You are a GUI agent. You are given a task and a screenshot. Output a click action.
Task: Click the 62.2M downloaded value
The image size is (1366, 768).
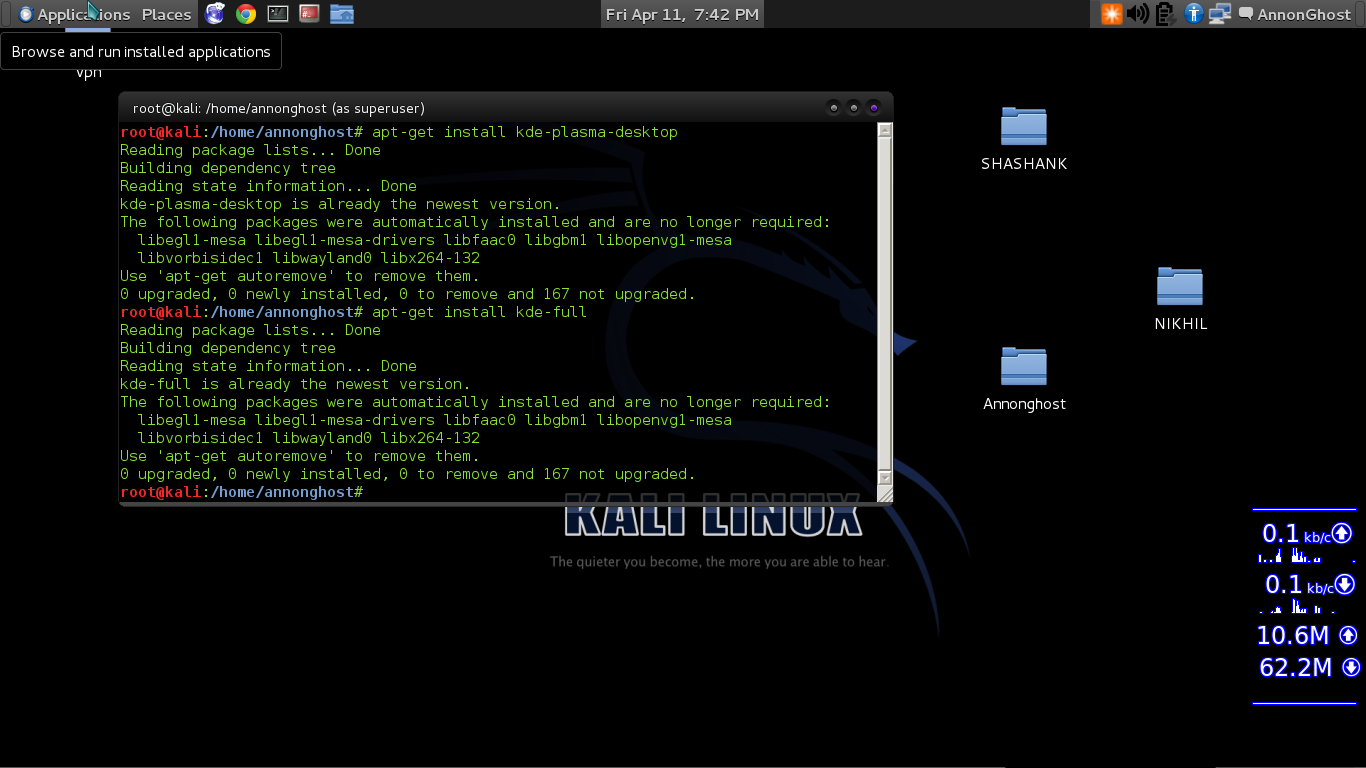tap(1296, 667)
